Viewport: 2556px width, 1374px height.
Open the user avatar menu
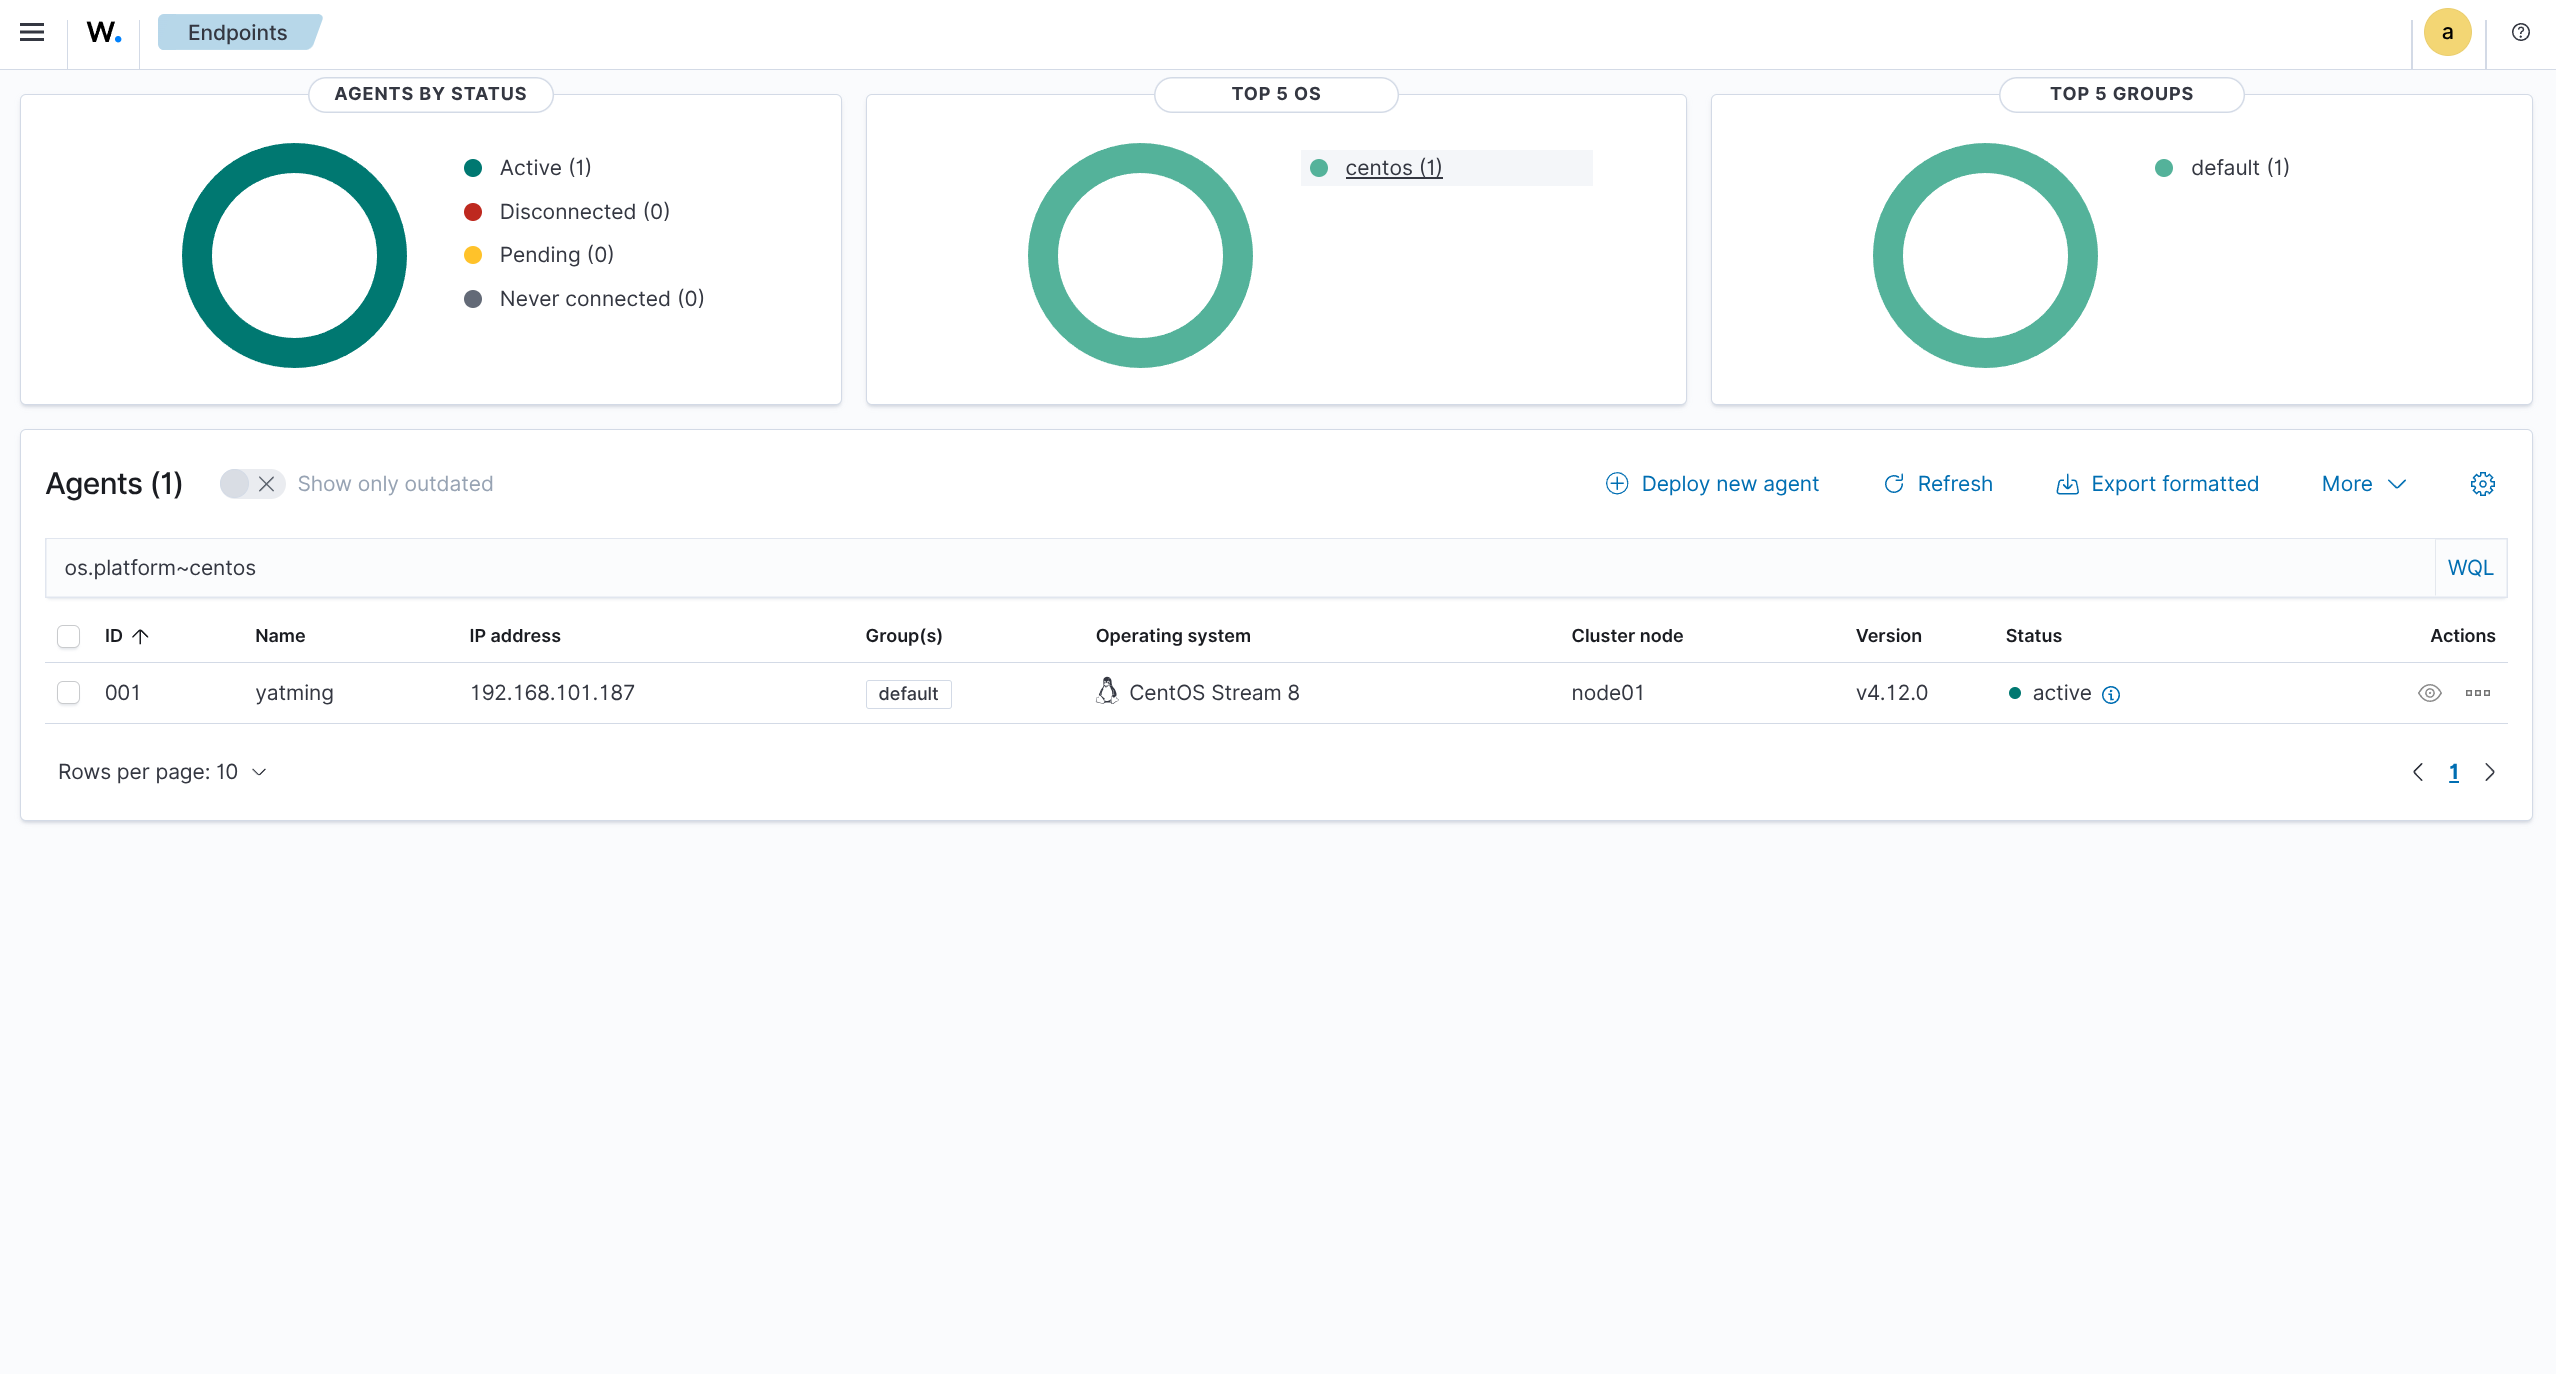point(2447,32)
